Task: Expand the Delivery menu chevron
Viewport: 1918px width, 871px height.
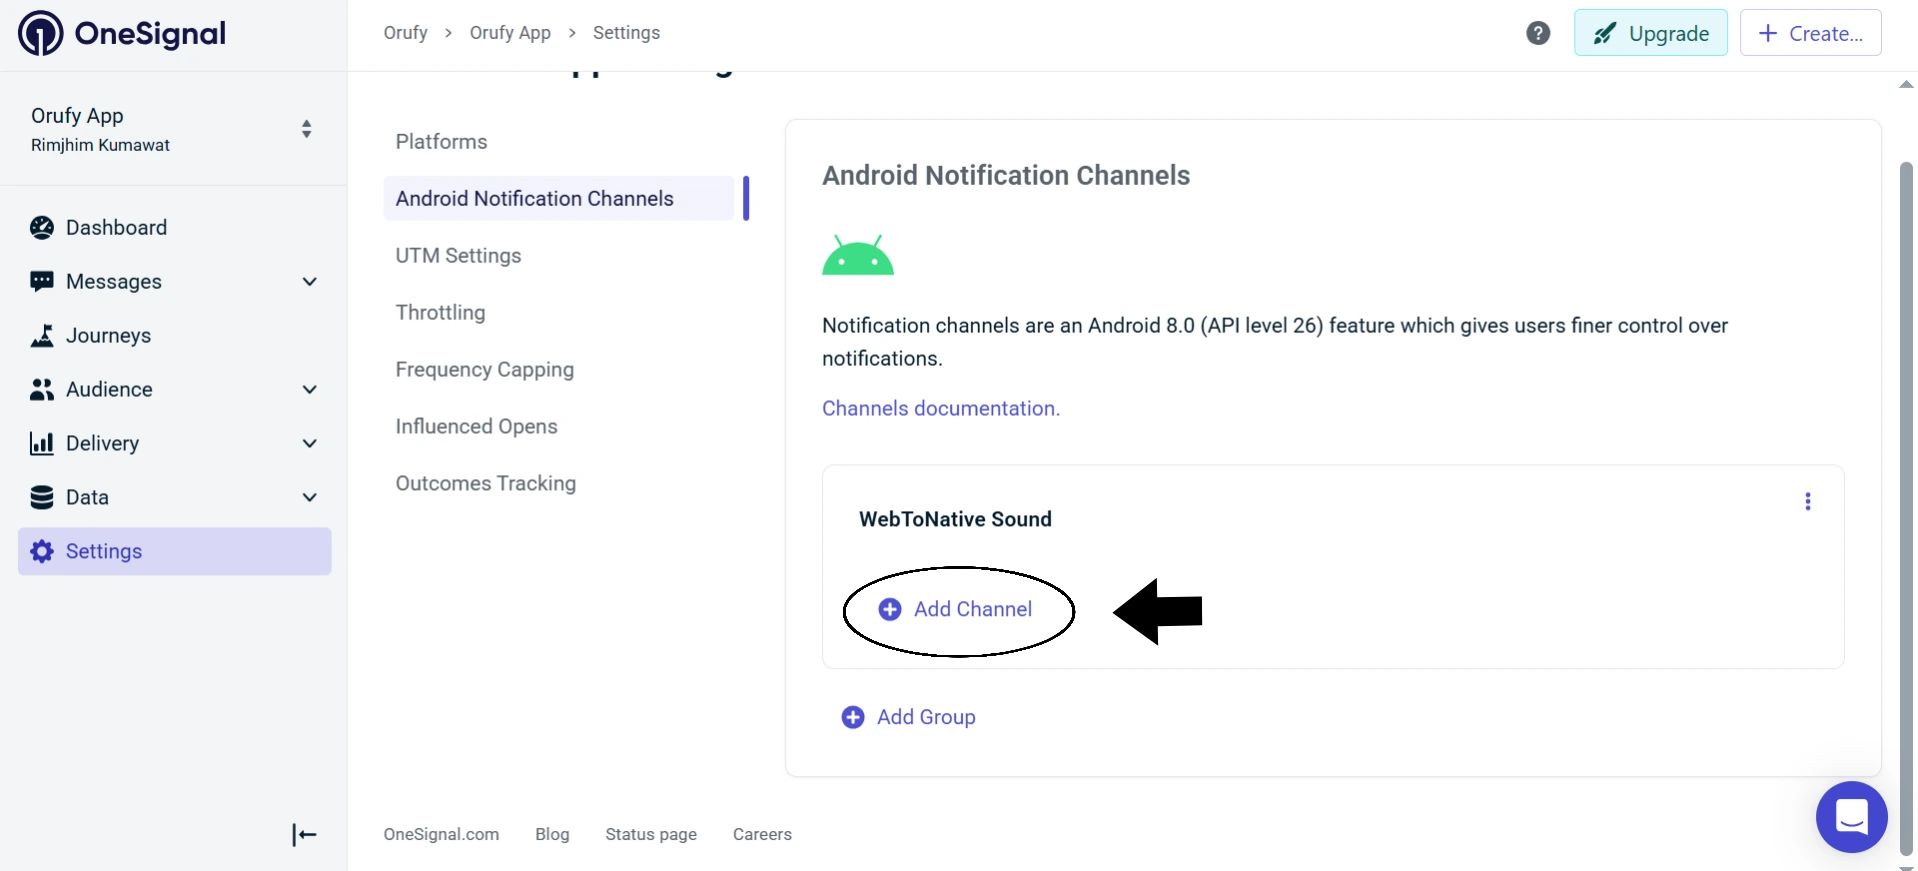Action: pos(310,444)
